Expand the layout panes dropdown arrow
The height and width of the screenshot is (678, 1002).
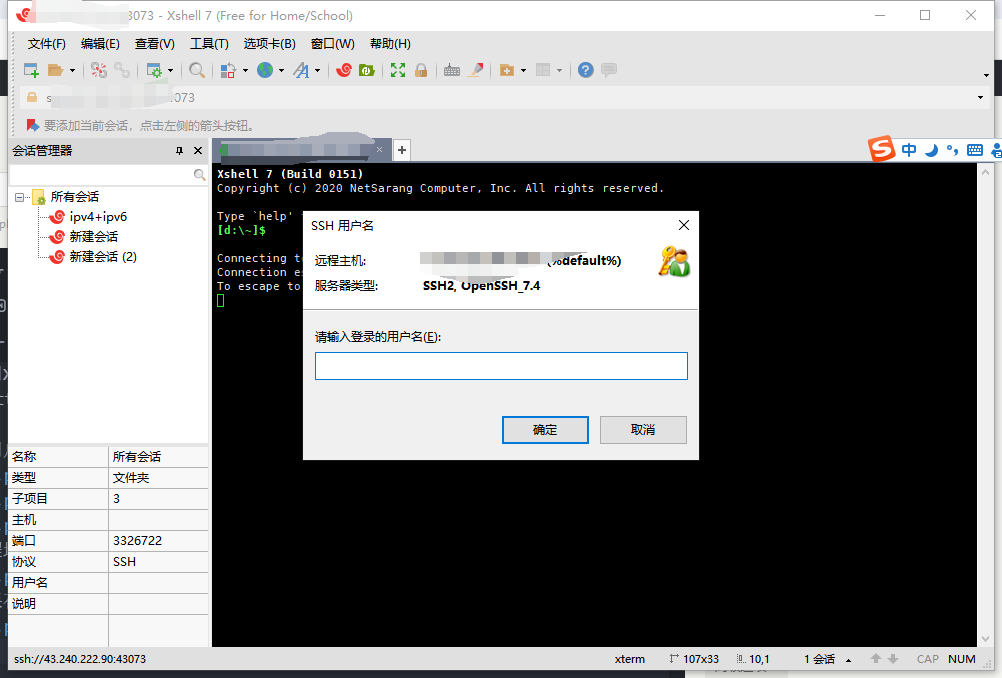tap(560, 70)
